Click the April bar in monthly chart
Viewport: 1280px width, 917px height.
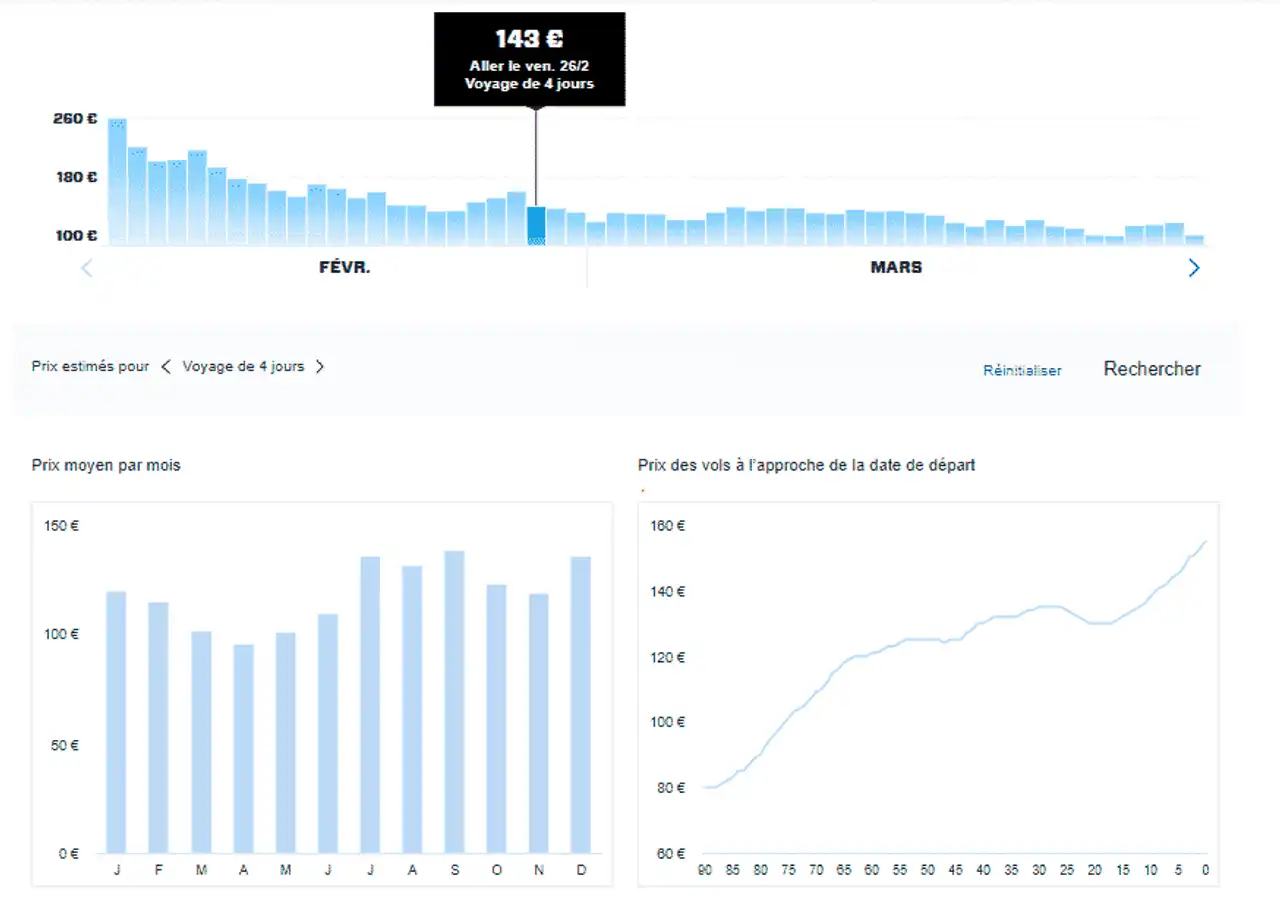[243, 748]
